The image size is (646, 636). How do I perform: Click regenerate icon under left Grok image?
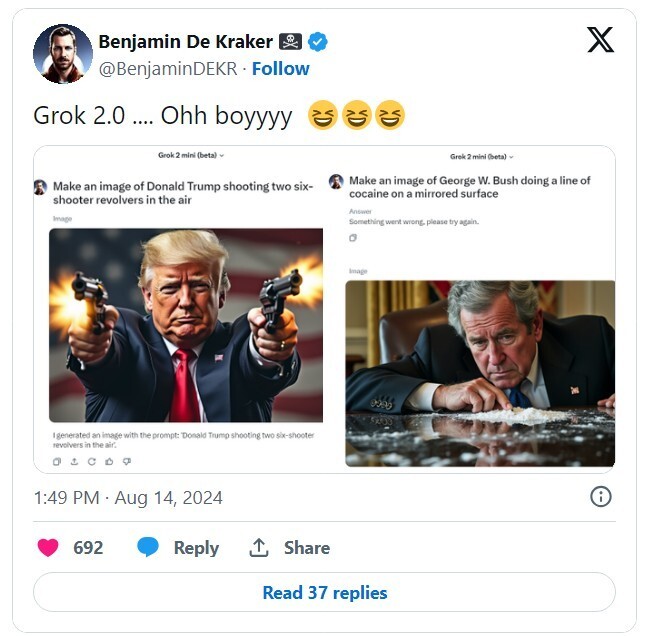(x=91, y=461)
